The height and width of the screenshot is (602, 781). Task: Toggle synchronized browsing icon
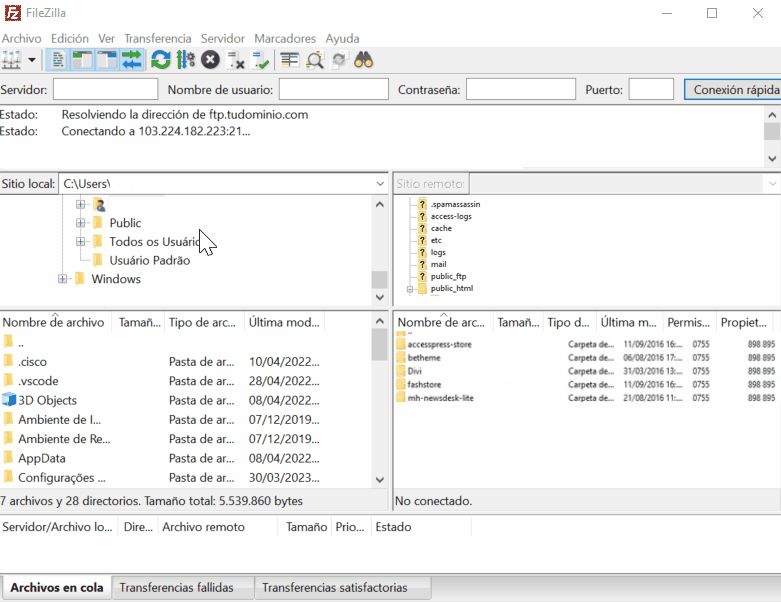(x=339, y=60)
